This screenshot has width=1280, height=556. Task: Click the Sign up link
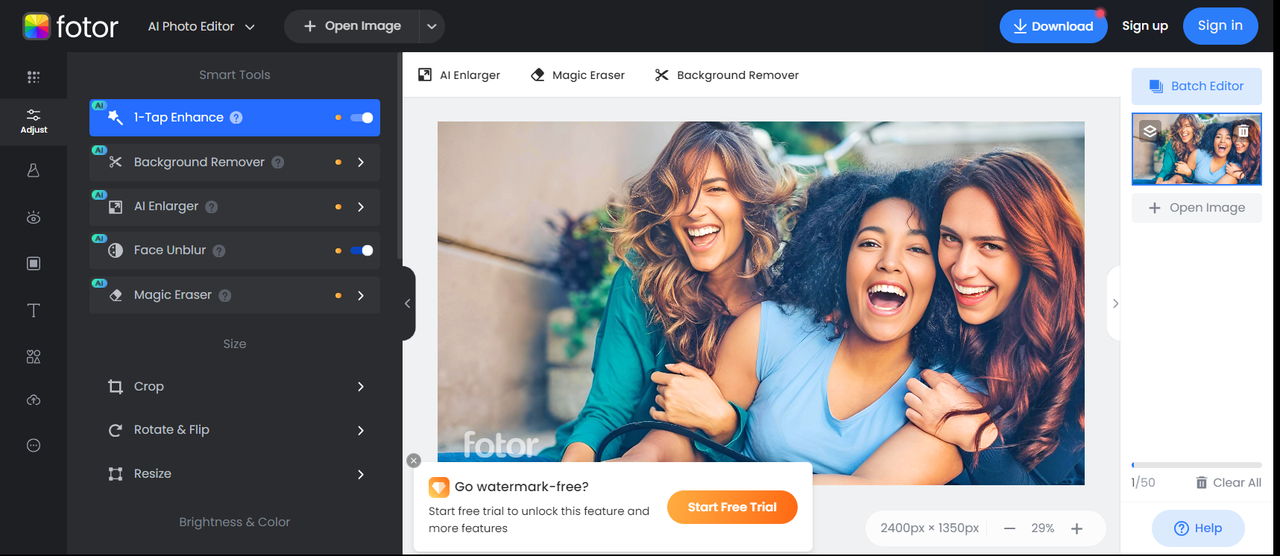coord(1144,26)
